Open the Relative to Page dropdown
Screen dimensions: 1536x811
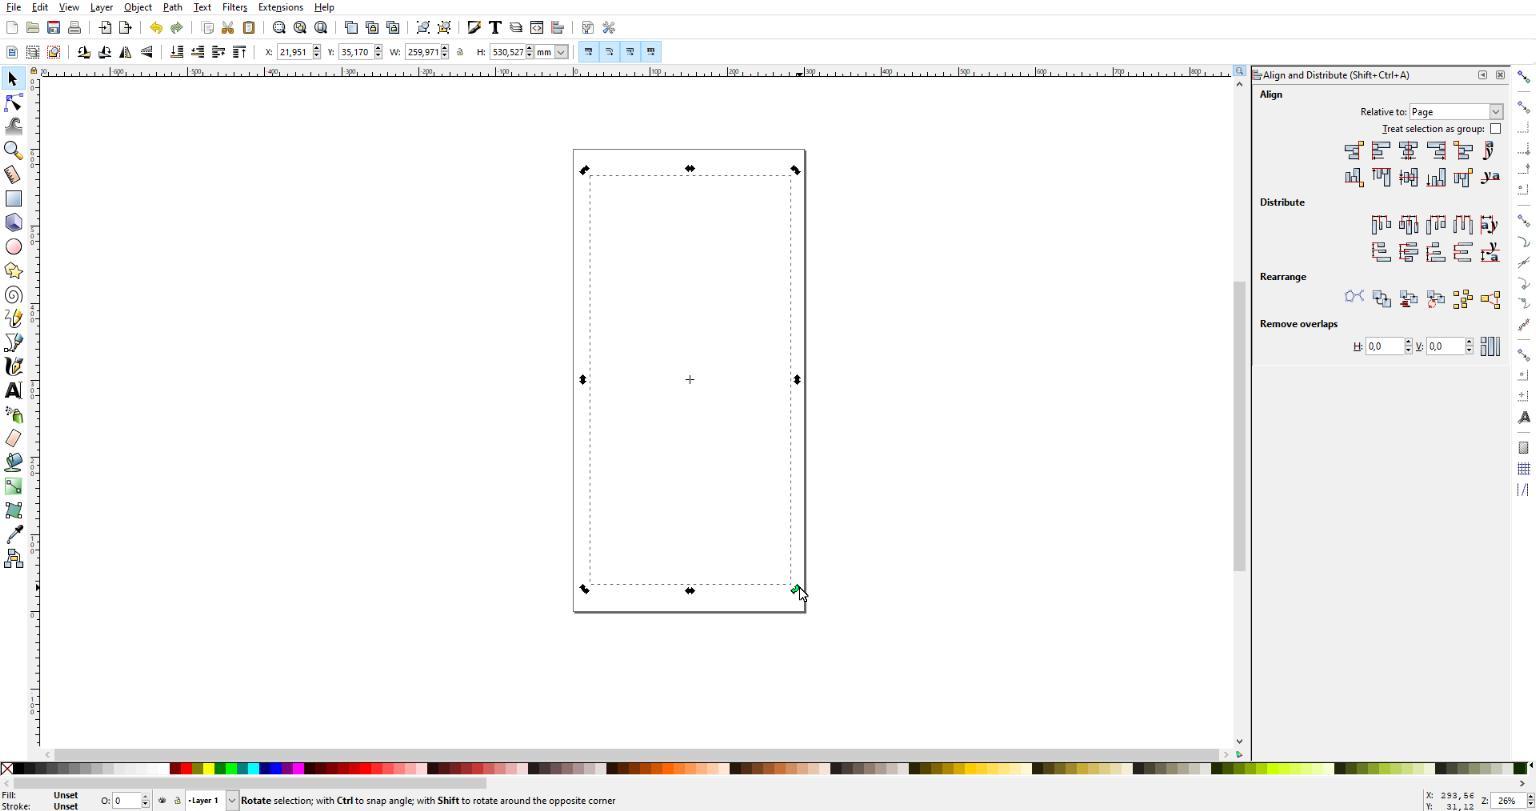[1456, 112]
